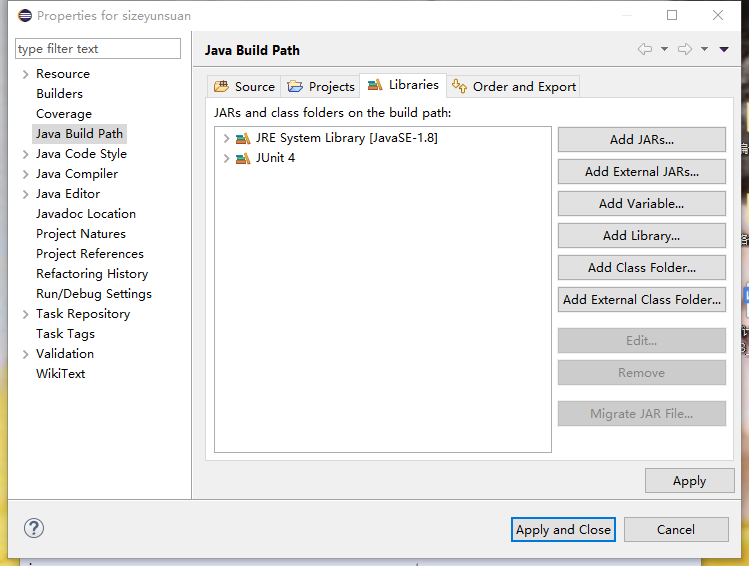Switch to Order and Export tab
The image size is (749, 566).
tap(514, 86)
